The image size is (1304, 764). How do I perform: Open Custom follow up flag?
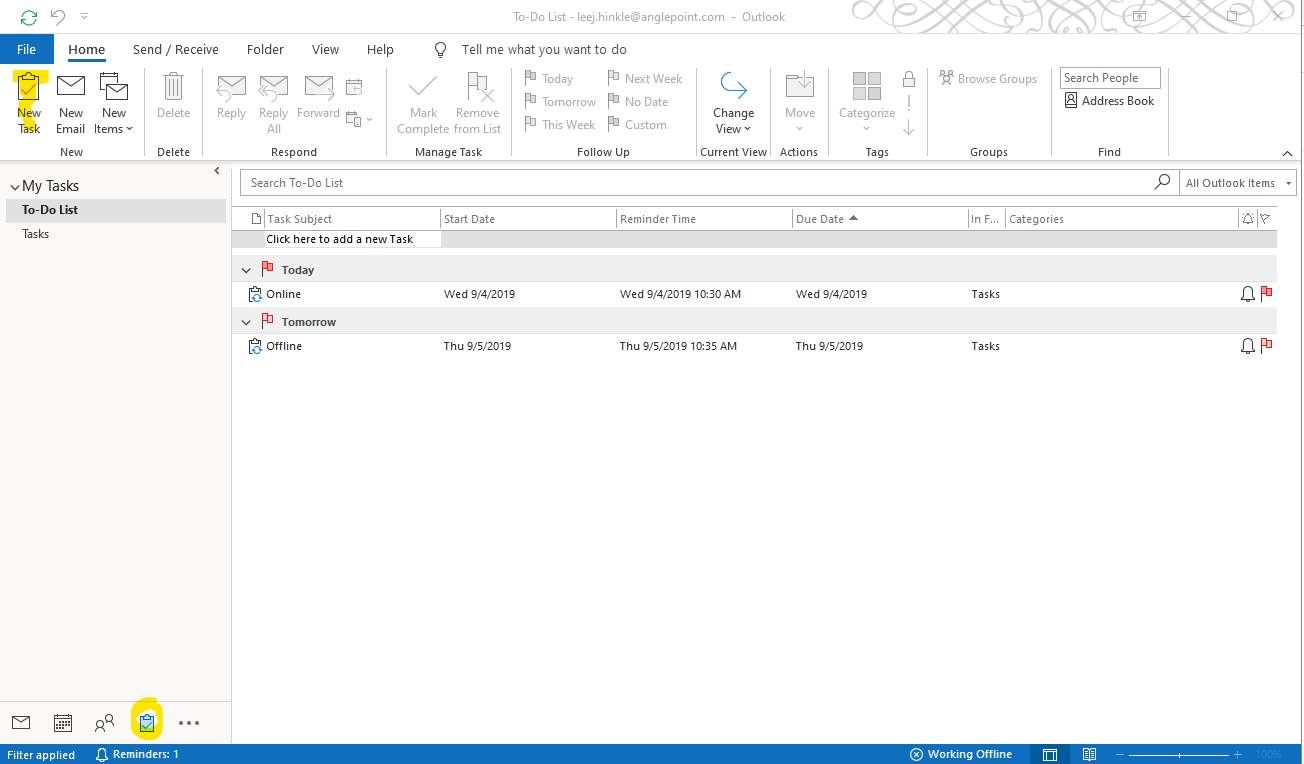(637, 125)
